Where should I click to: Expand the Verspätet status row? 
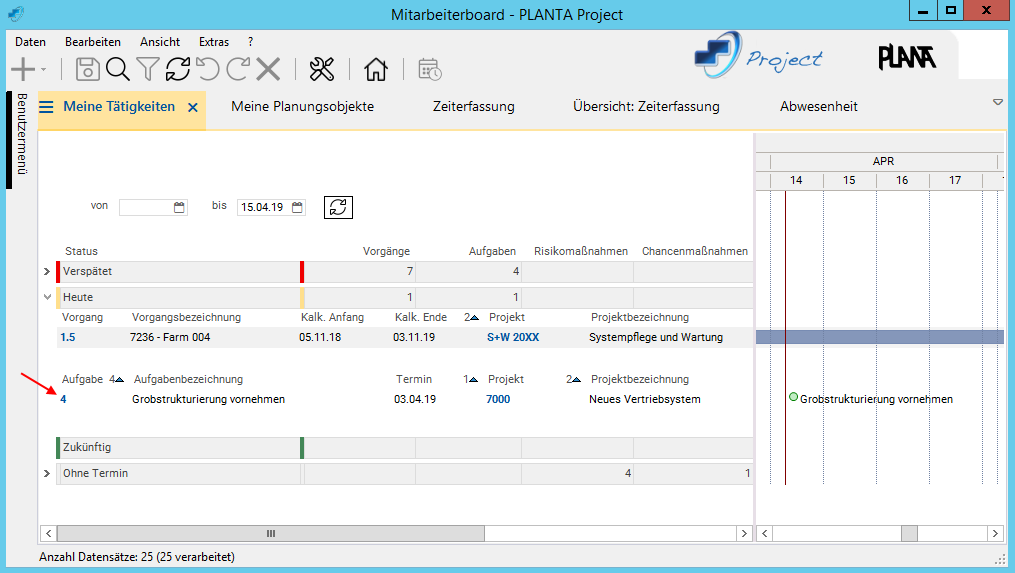click(47, 272)
